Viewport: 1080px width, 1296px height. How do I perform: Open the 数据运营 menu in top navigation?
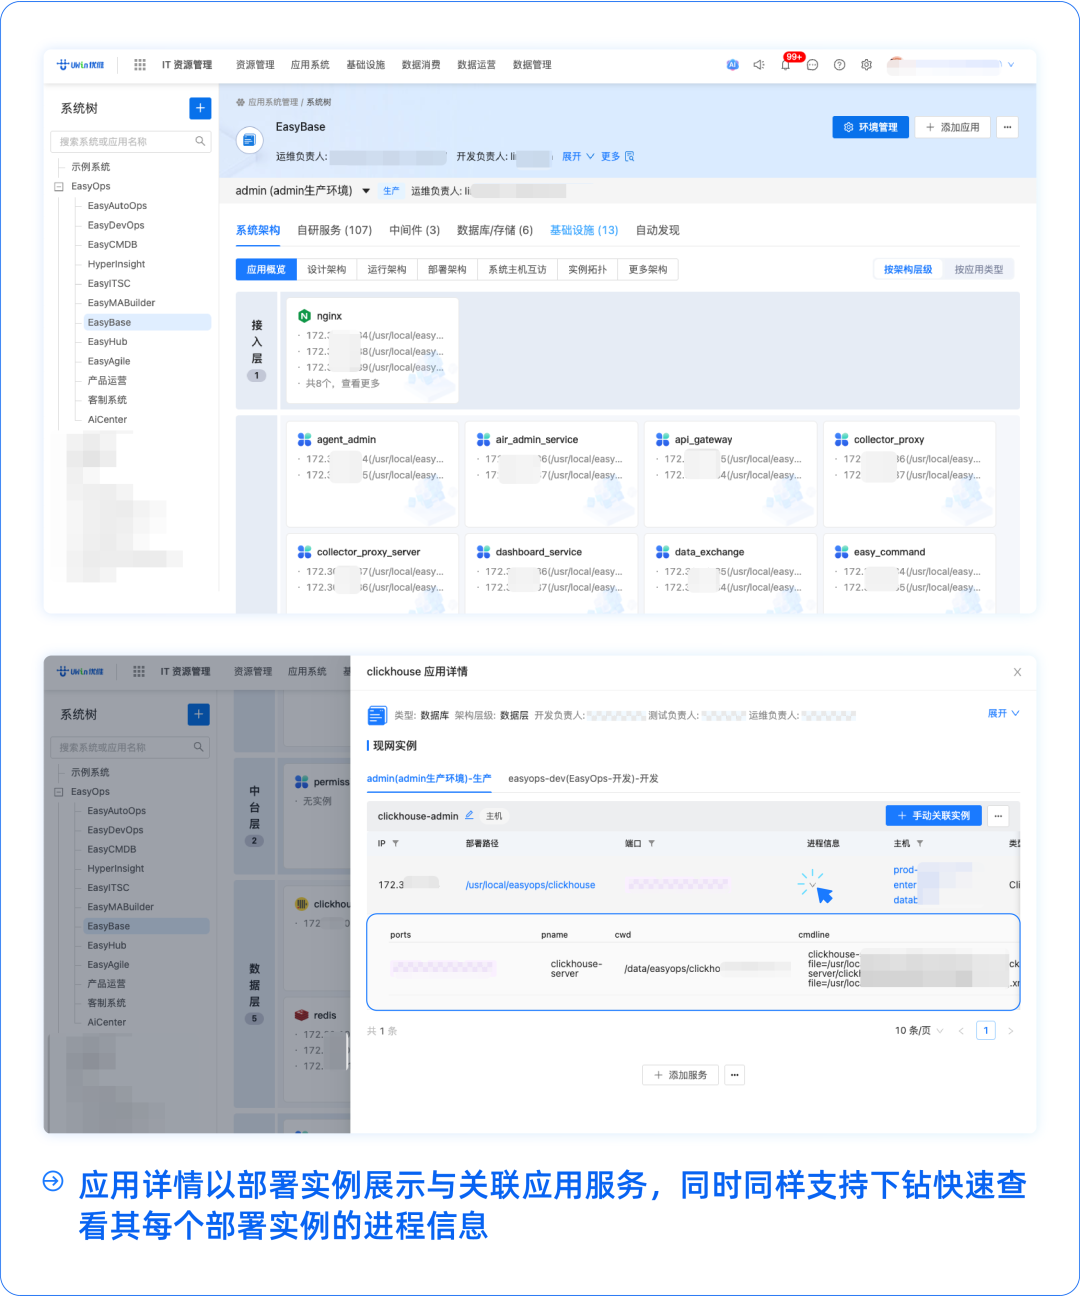click(476, 65)
